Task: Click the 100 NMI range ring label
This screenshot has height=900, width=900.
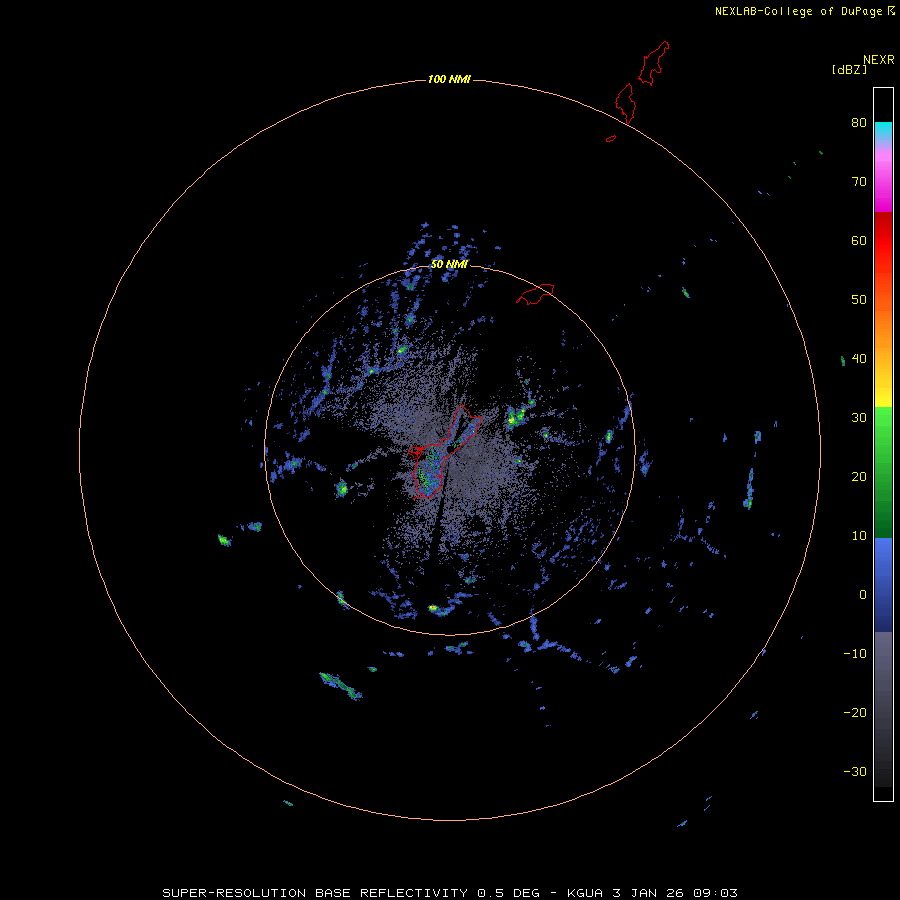Action: (x=449, y=79)
